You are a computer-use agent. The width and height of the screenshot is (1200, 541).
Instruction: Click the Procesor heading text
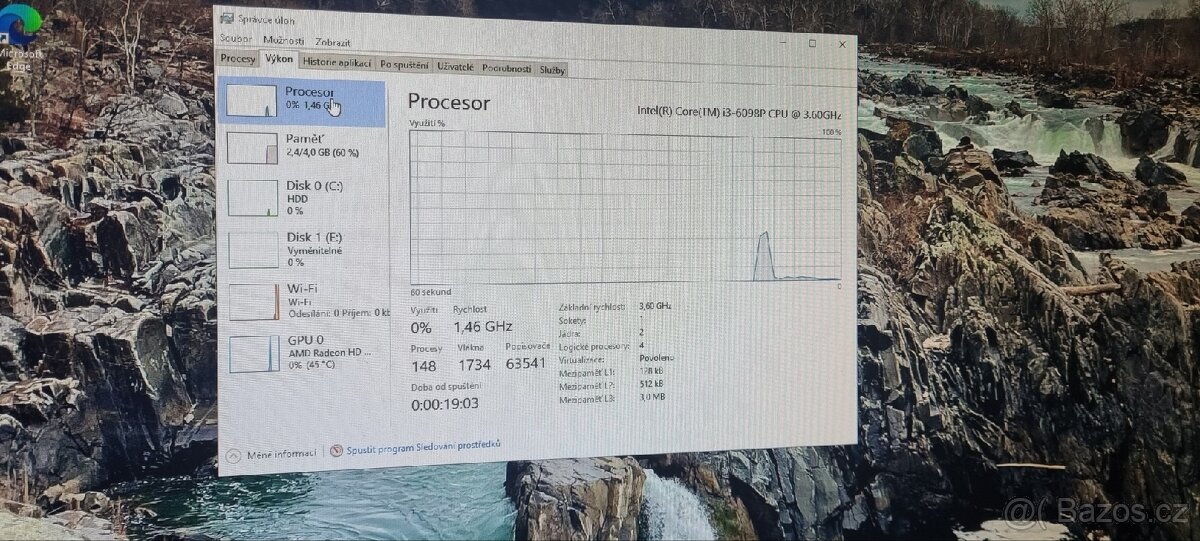tap(449, 102)
